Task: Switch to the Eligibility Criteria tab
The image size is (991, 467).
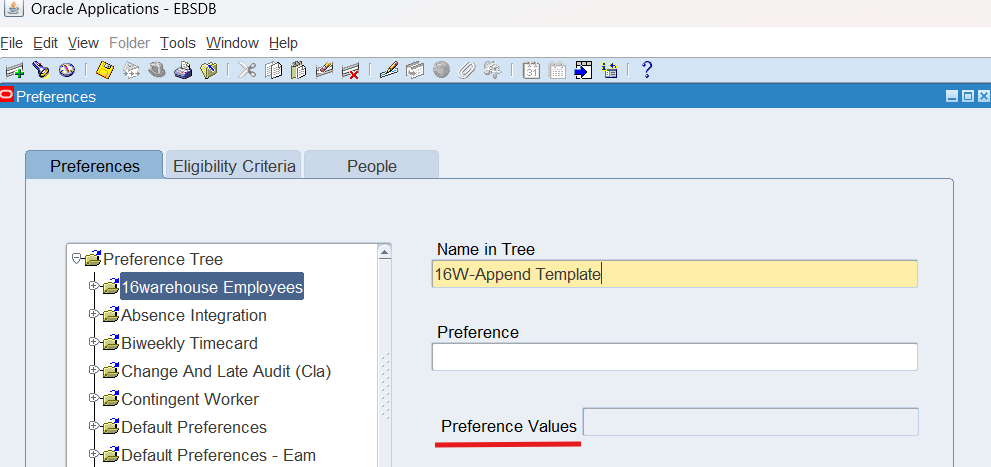Action: click(234, 166)
